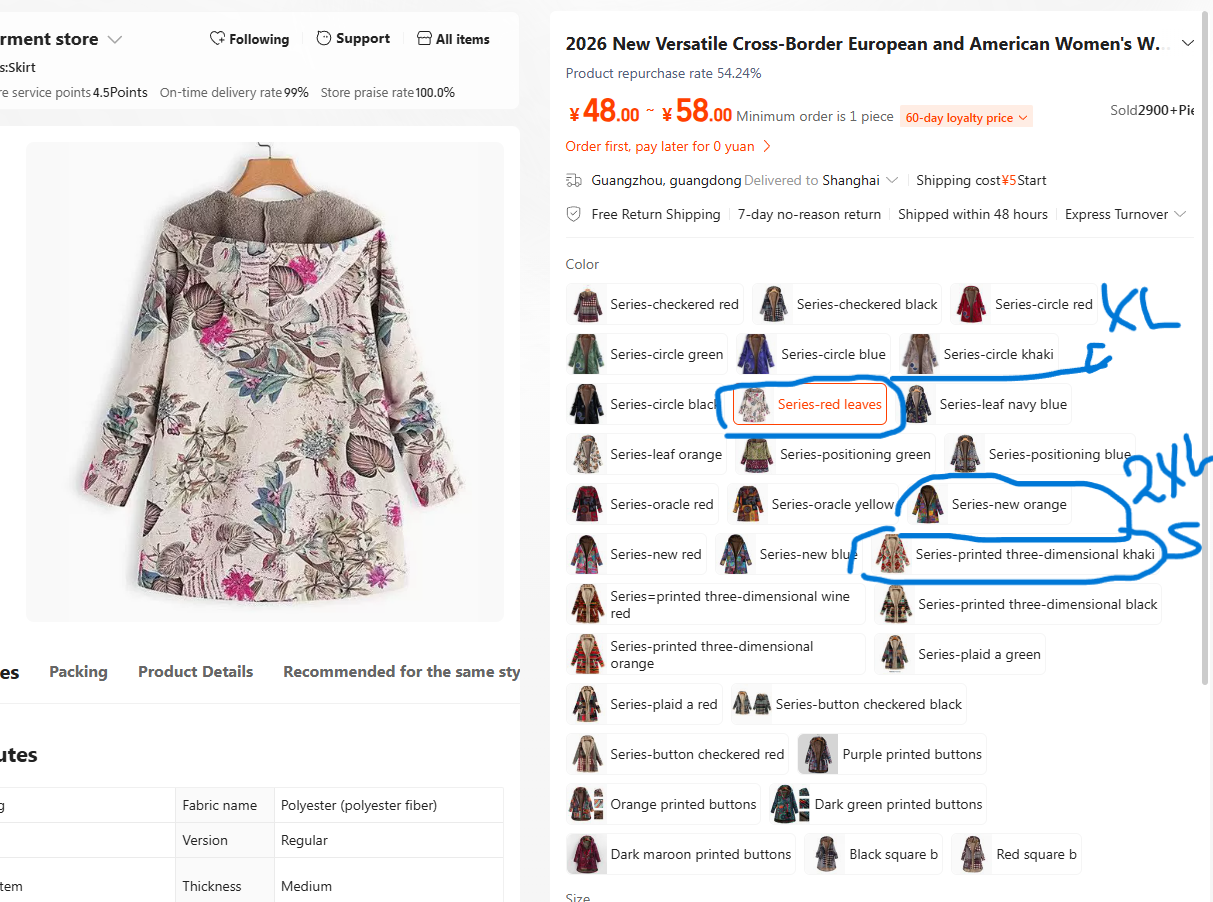
Task: Expand the Express Turnover services chevron
Action: pos(1180,214)
